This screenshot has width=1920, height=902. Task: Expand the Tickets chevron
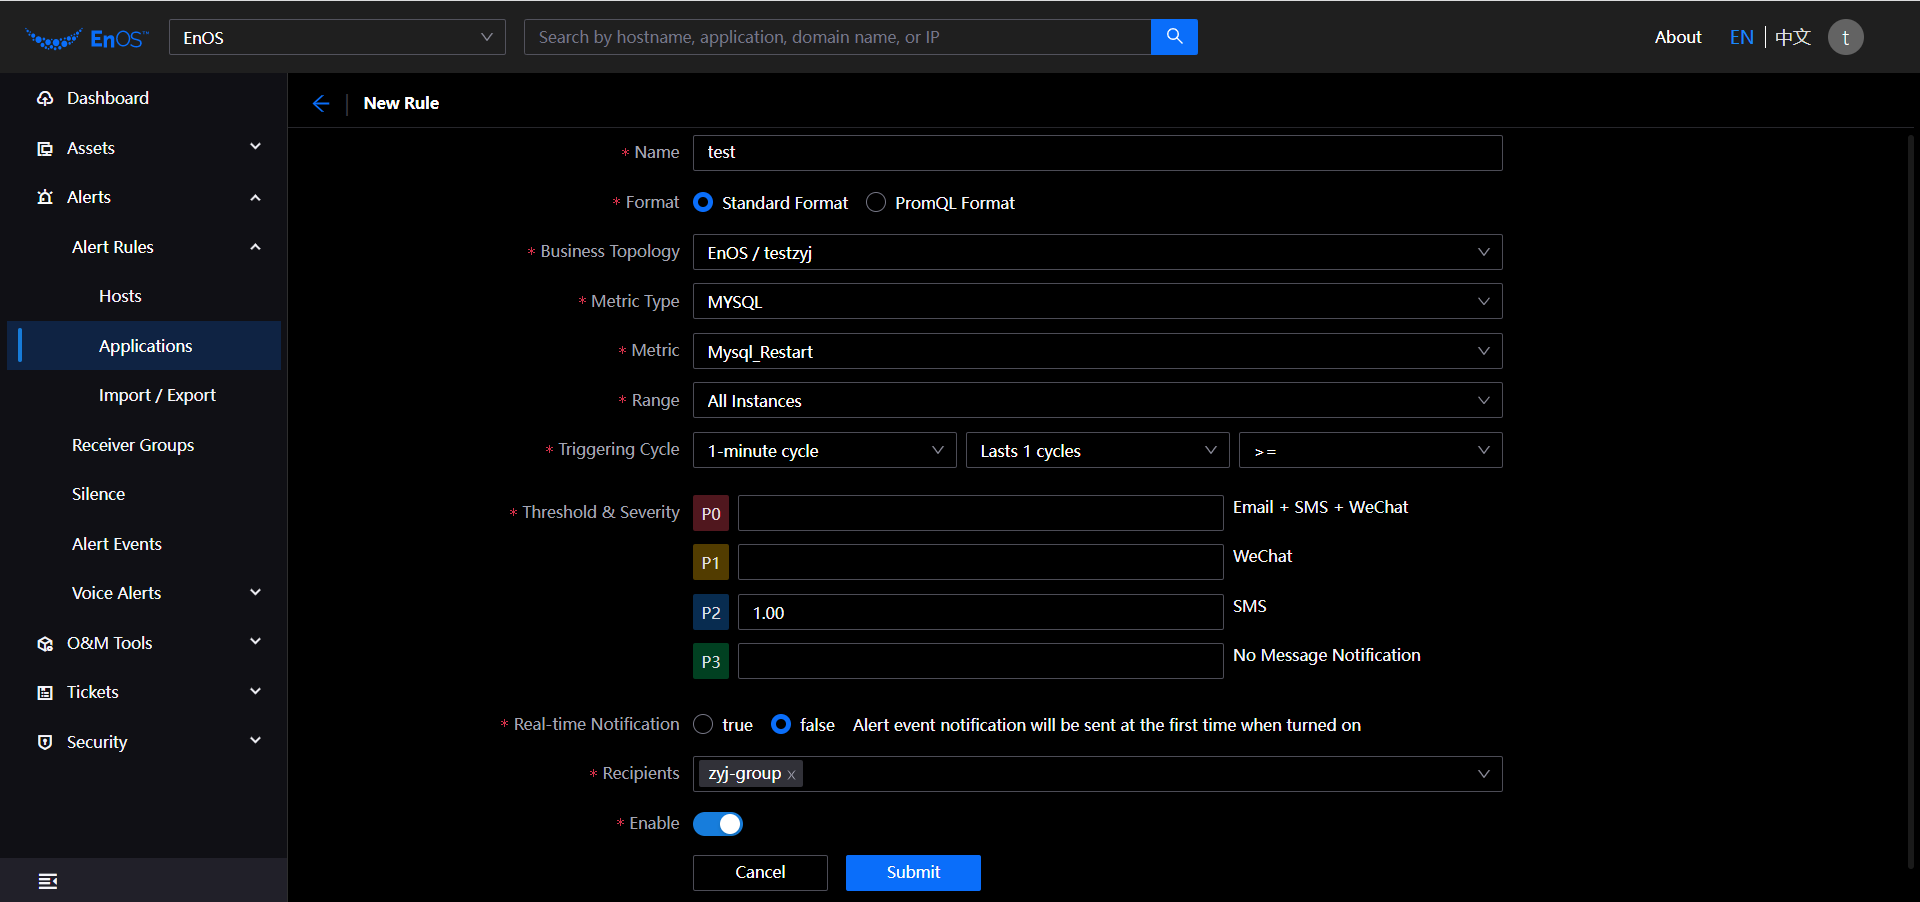255,691
